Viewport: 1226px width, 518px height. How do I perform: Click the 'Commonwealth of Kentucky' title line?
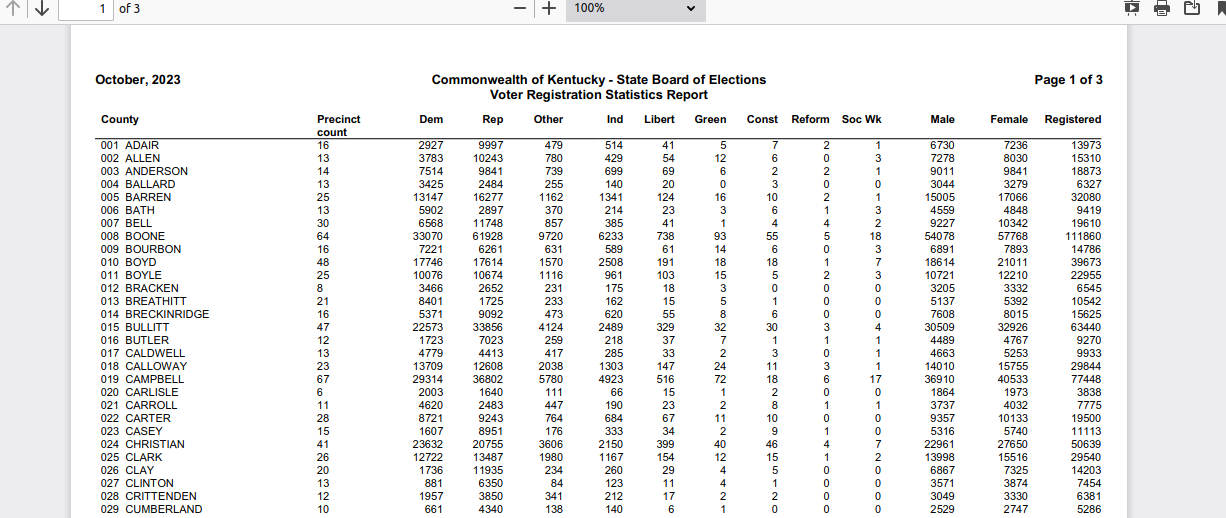599,80
